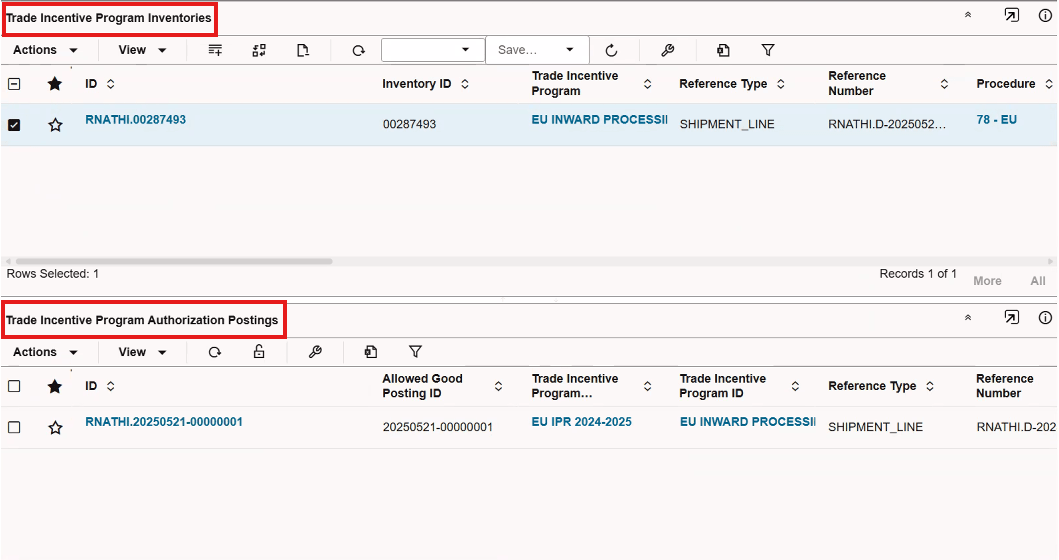Toggle the select-all checkbox in Inventories header
1059x560 pixels.
click(x=14, y=84)
